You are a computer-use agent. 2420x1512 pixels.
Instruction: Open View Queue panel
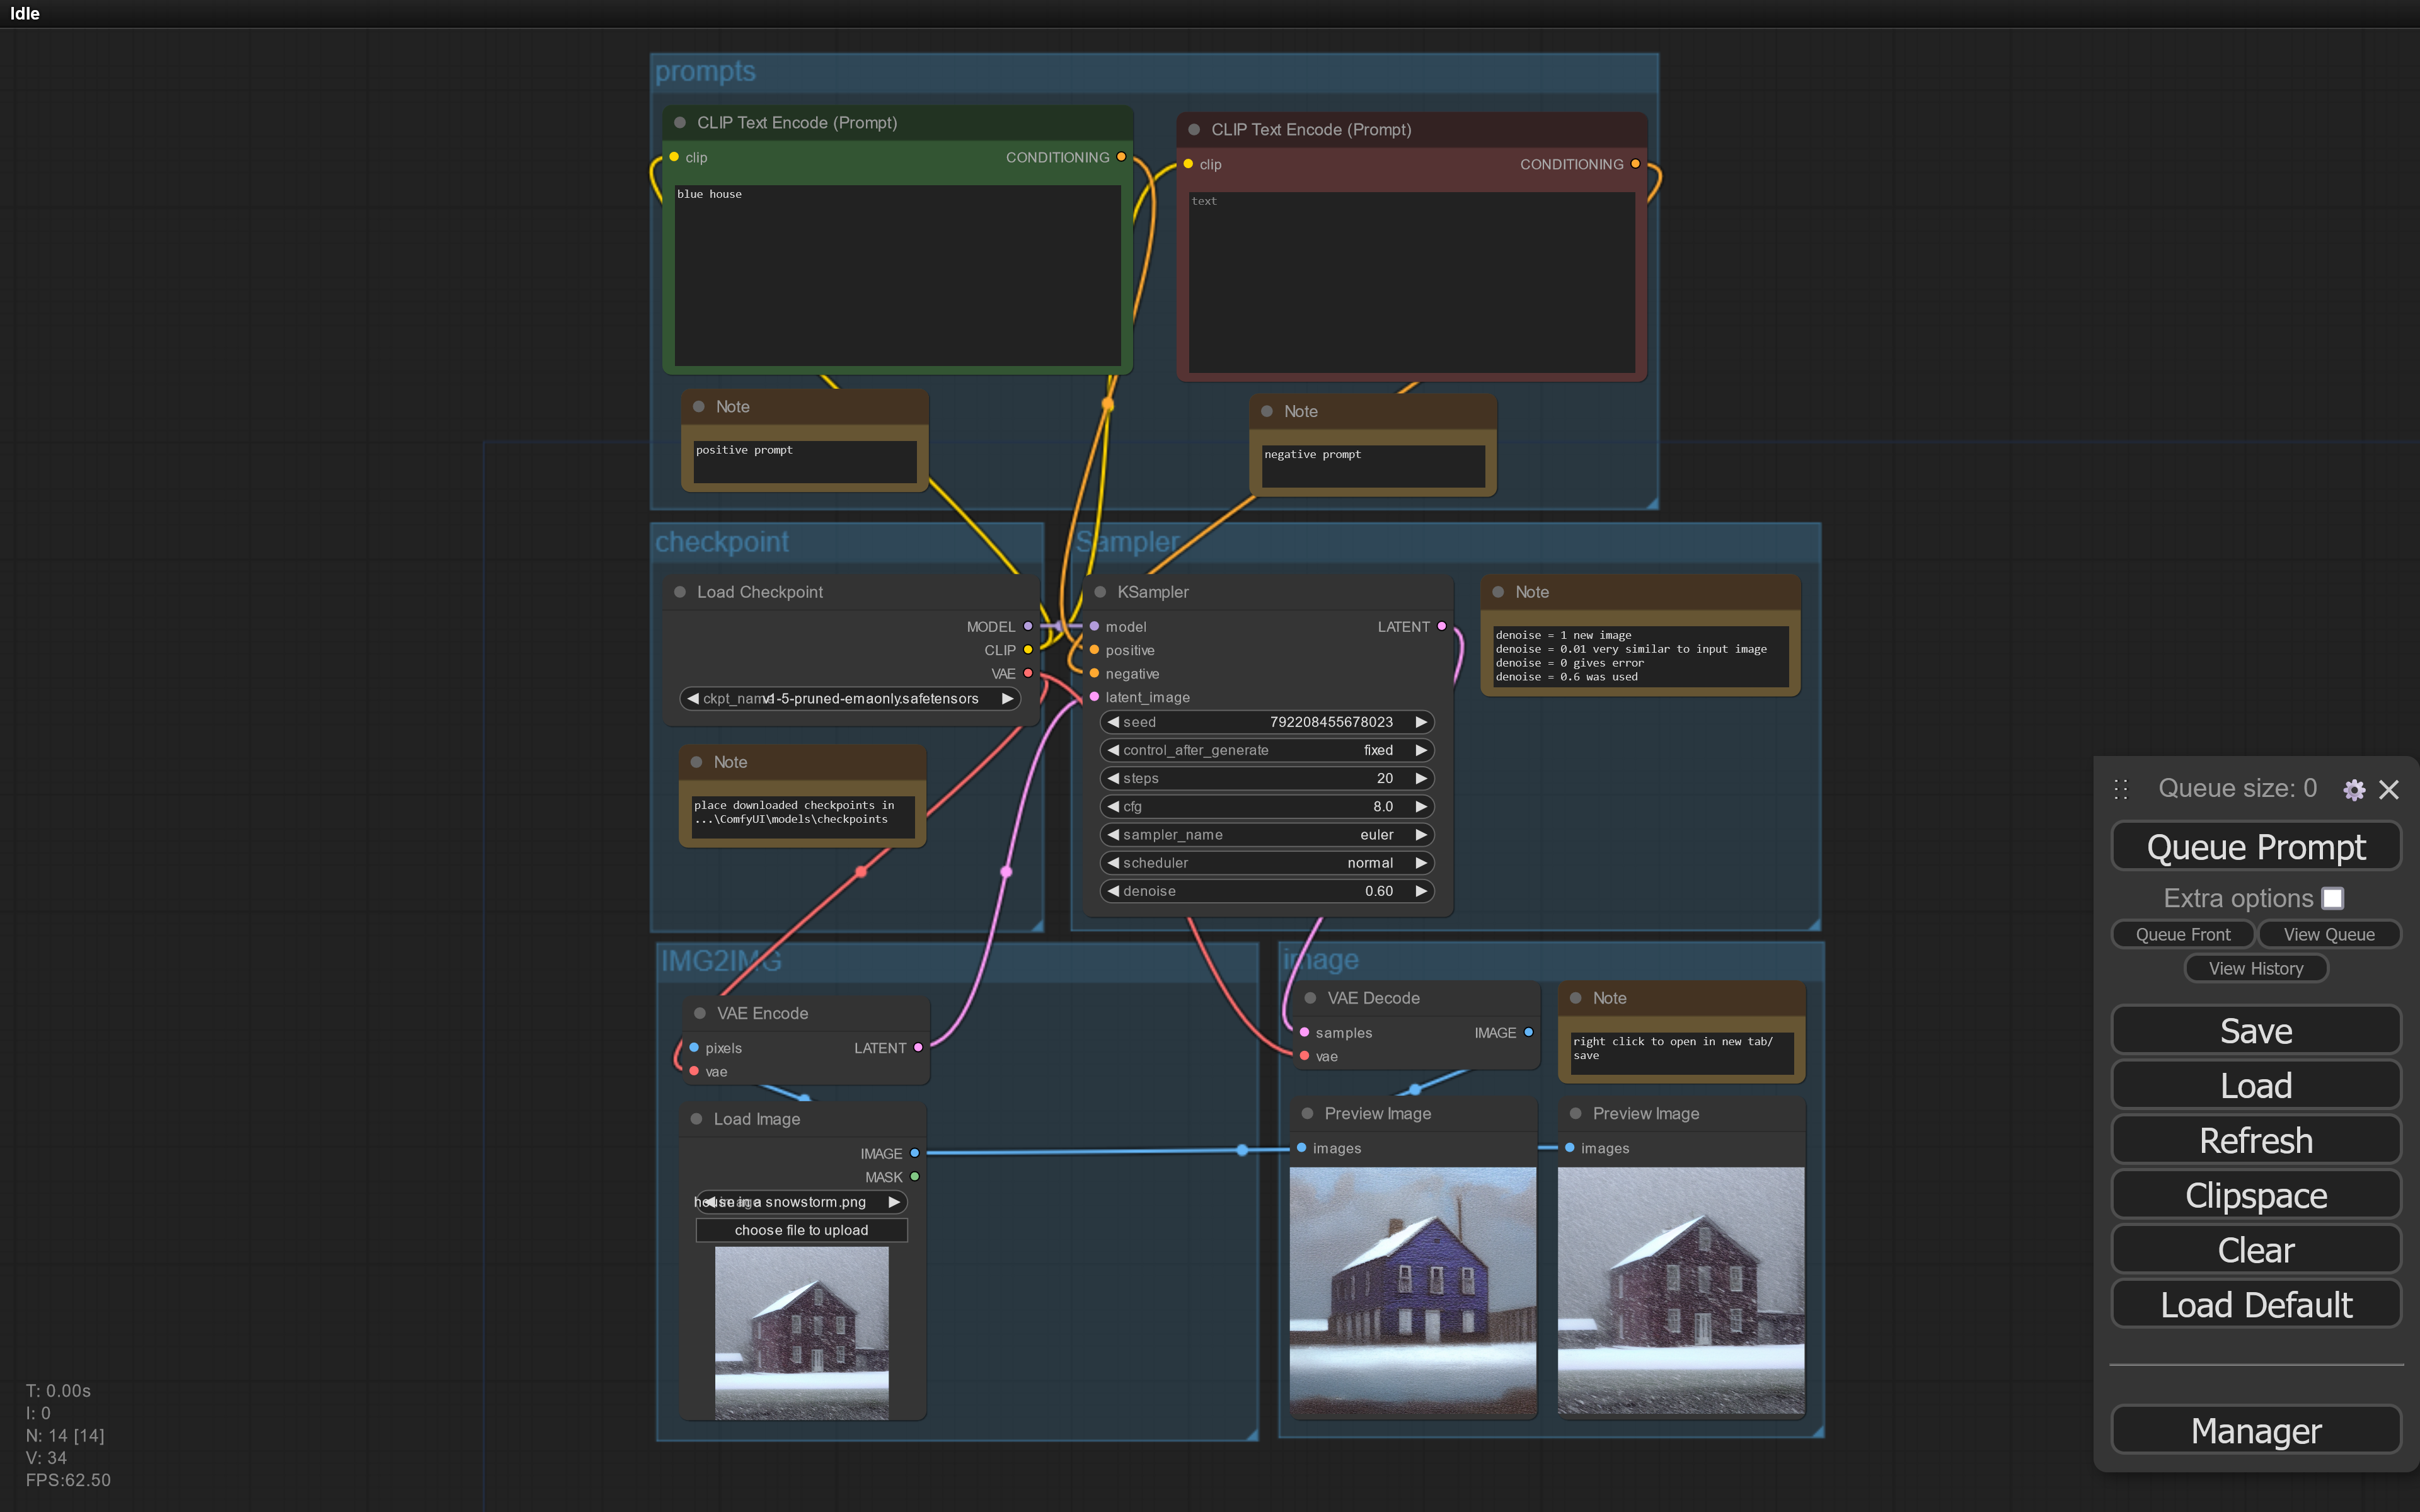coord(2328,934)
